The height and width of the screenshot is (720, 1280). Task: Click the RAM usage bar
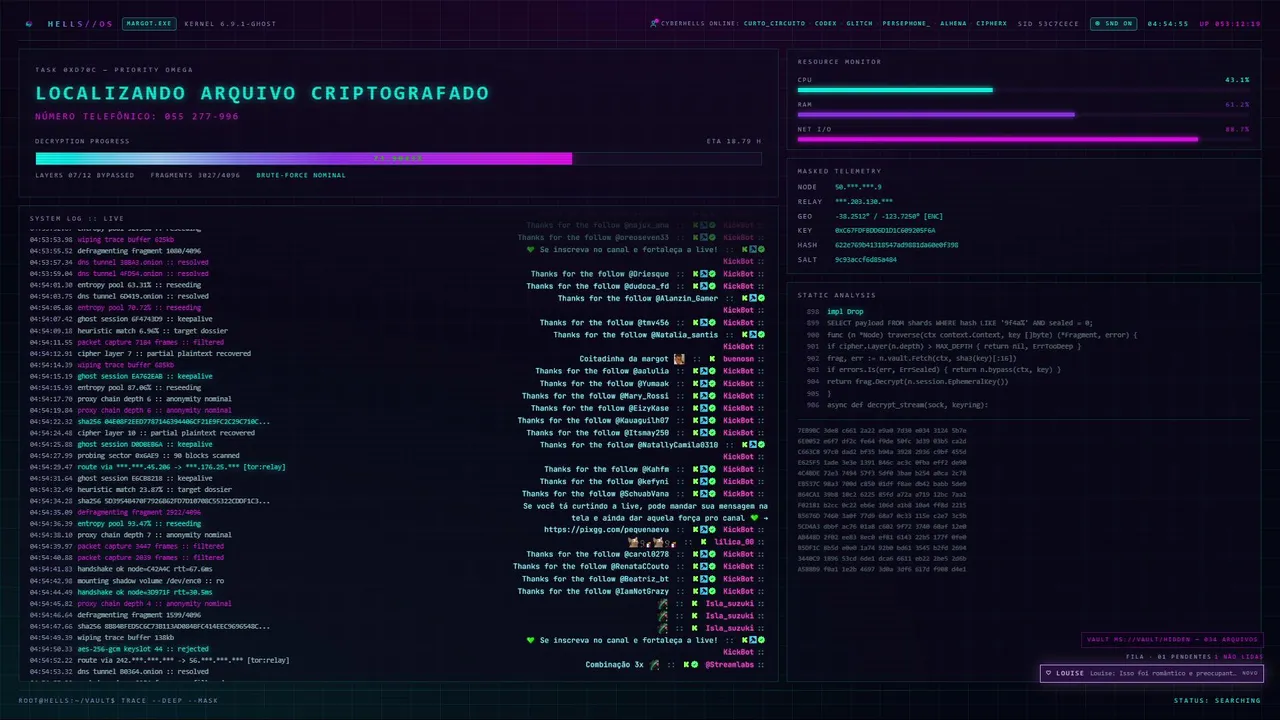[1023, 114]
